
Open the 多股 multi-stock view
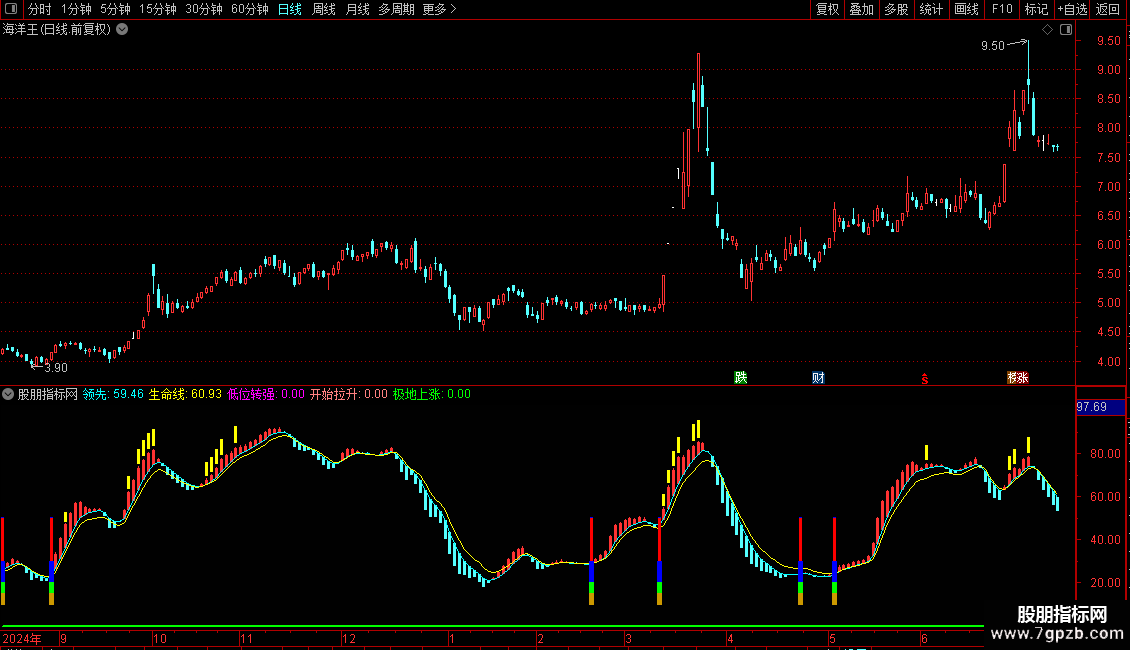point(897,9)
